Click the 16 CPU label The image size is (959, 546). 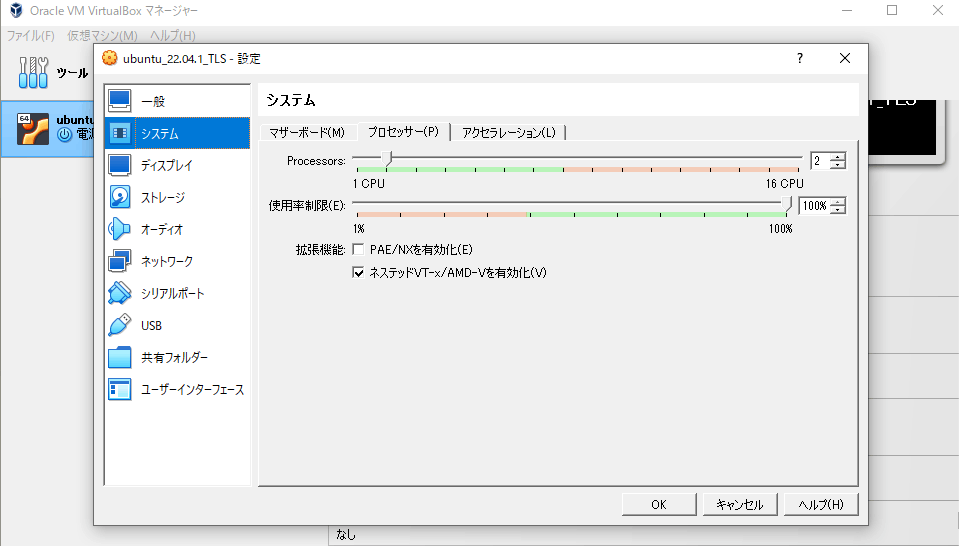point(785,183)
